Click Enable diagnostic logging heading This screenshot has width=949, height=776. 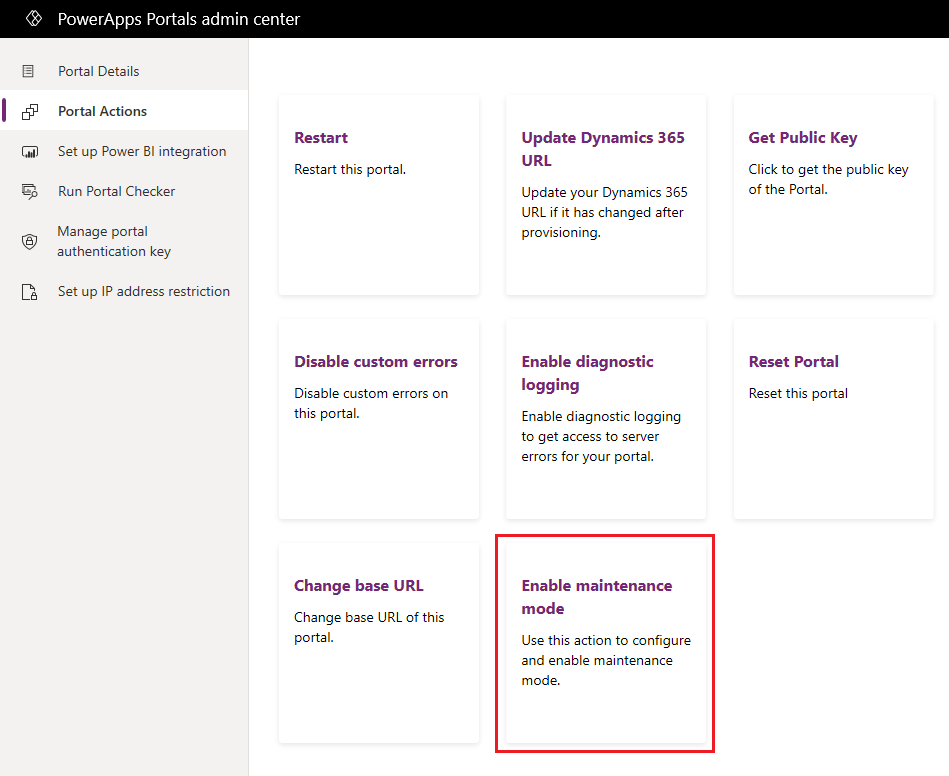click(587, 373)
